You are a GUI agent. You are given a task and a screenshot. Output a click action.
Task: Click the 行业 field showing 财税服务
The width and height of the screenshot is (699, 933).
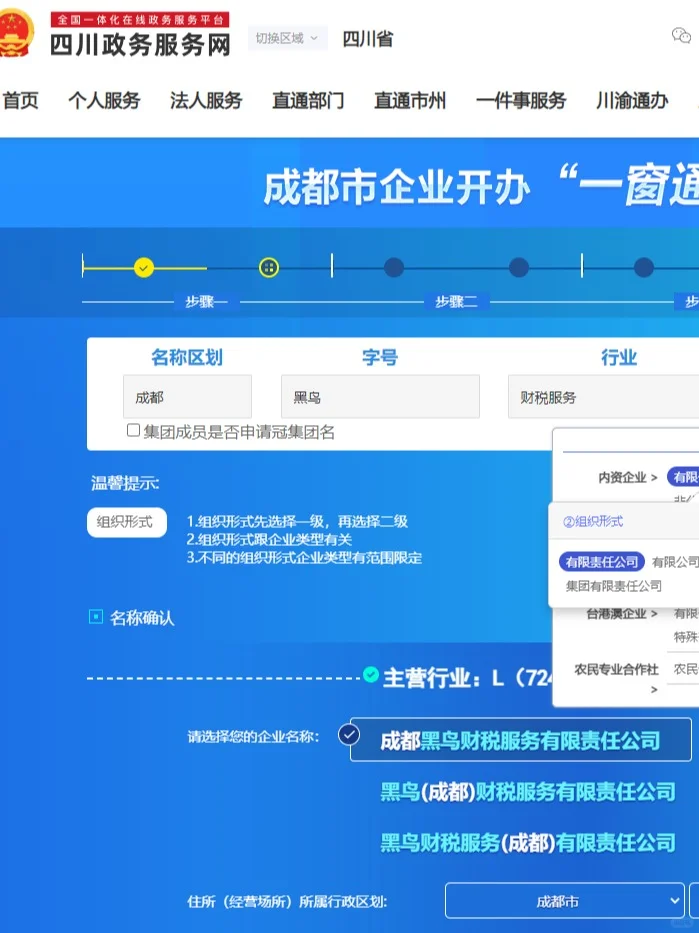coord(600,397)
